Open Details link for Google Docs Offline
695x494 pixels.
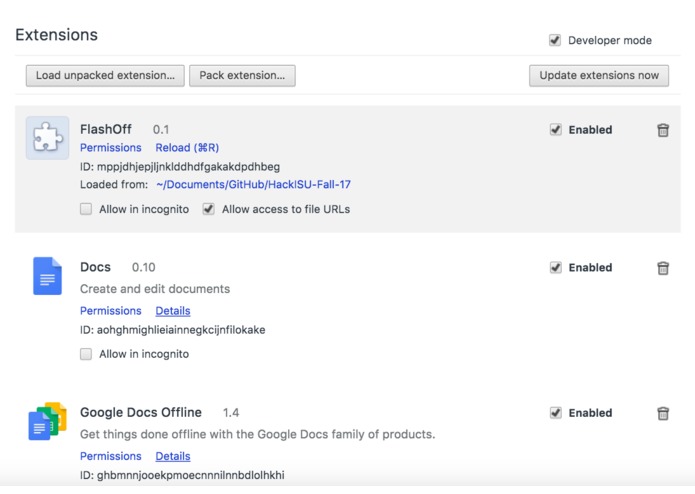tap(173, 456)
